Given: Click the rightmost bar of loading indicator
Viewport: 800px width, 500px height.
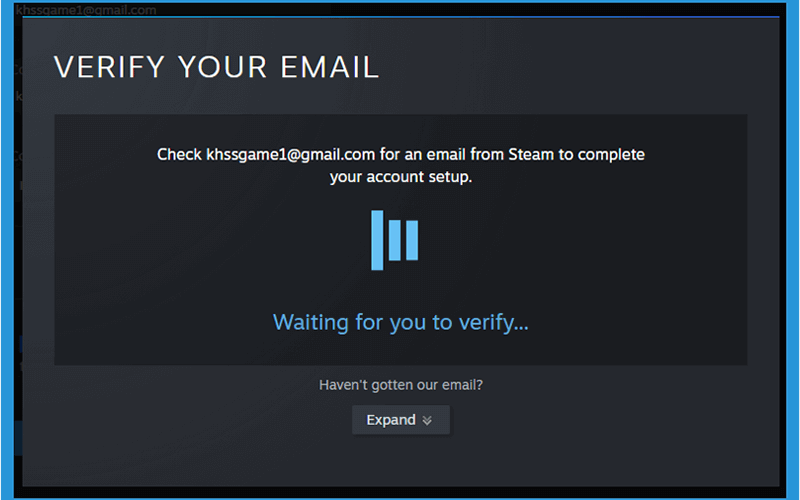Looking at the screenshot, I should point(412,240).
